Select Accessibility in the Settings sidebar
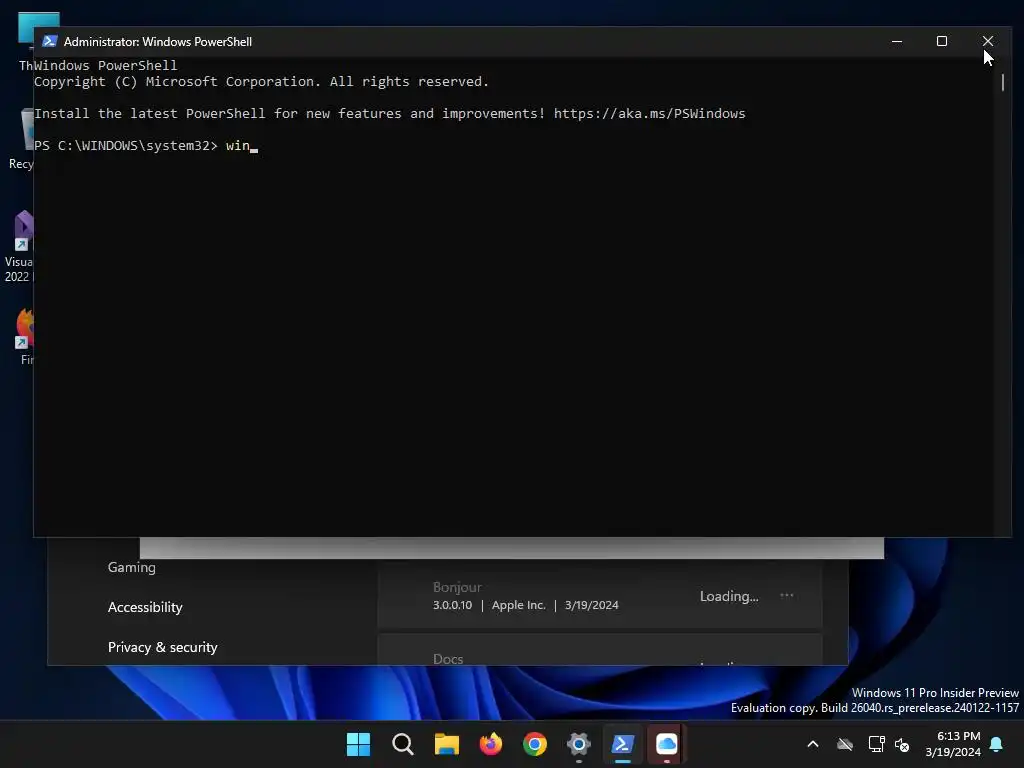Image resolution: width=1024 pixels, height=768 pixels. point(145,607)
